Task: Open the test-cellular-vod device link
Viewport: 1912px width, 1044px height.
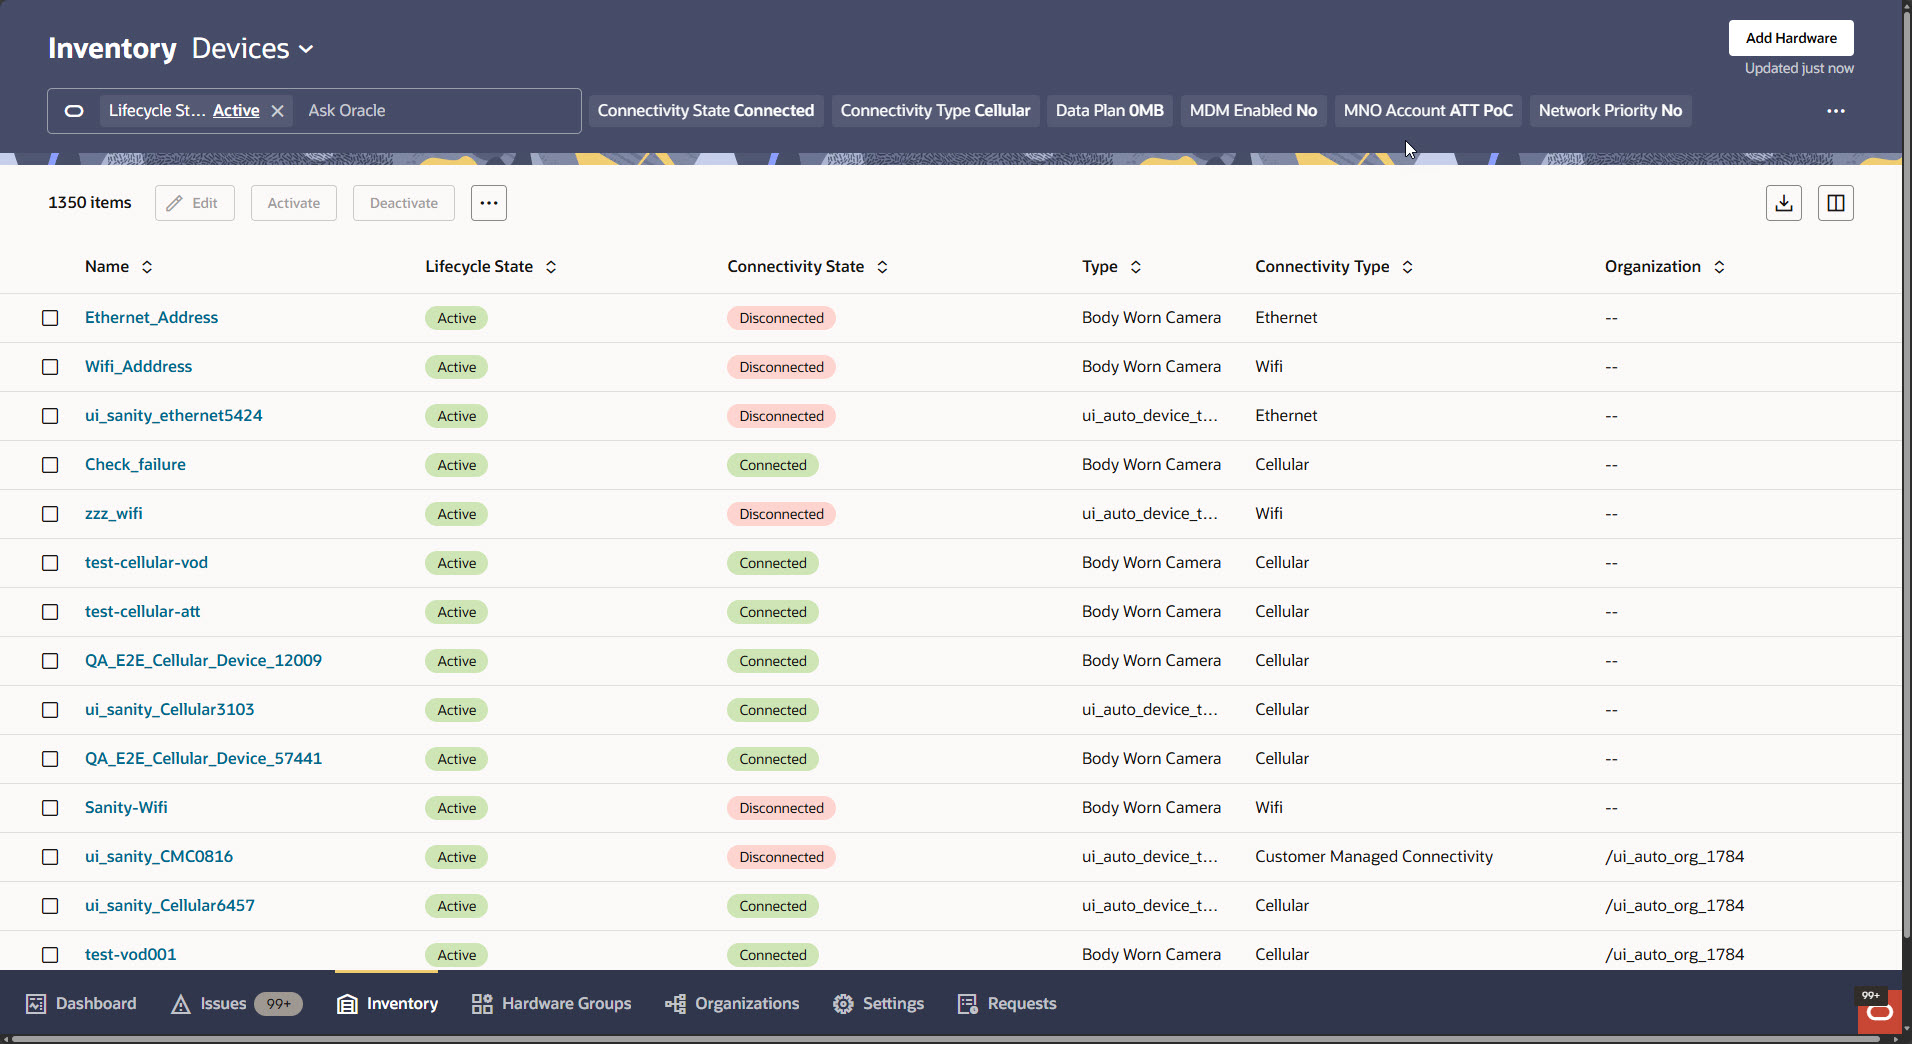Action: tap(146, 562)
